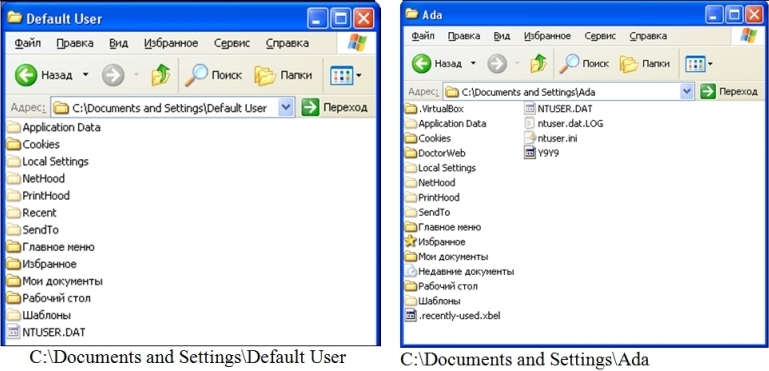Select .recently-used.xbel file in Ada window
The height and width of the screenshot is (371, 769).
[453, 316]
